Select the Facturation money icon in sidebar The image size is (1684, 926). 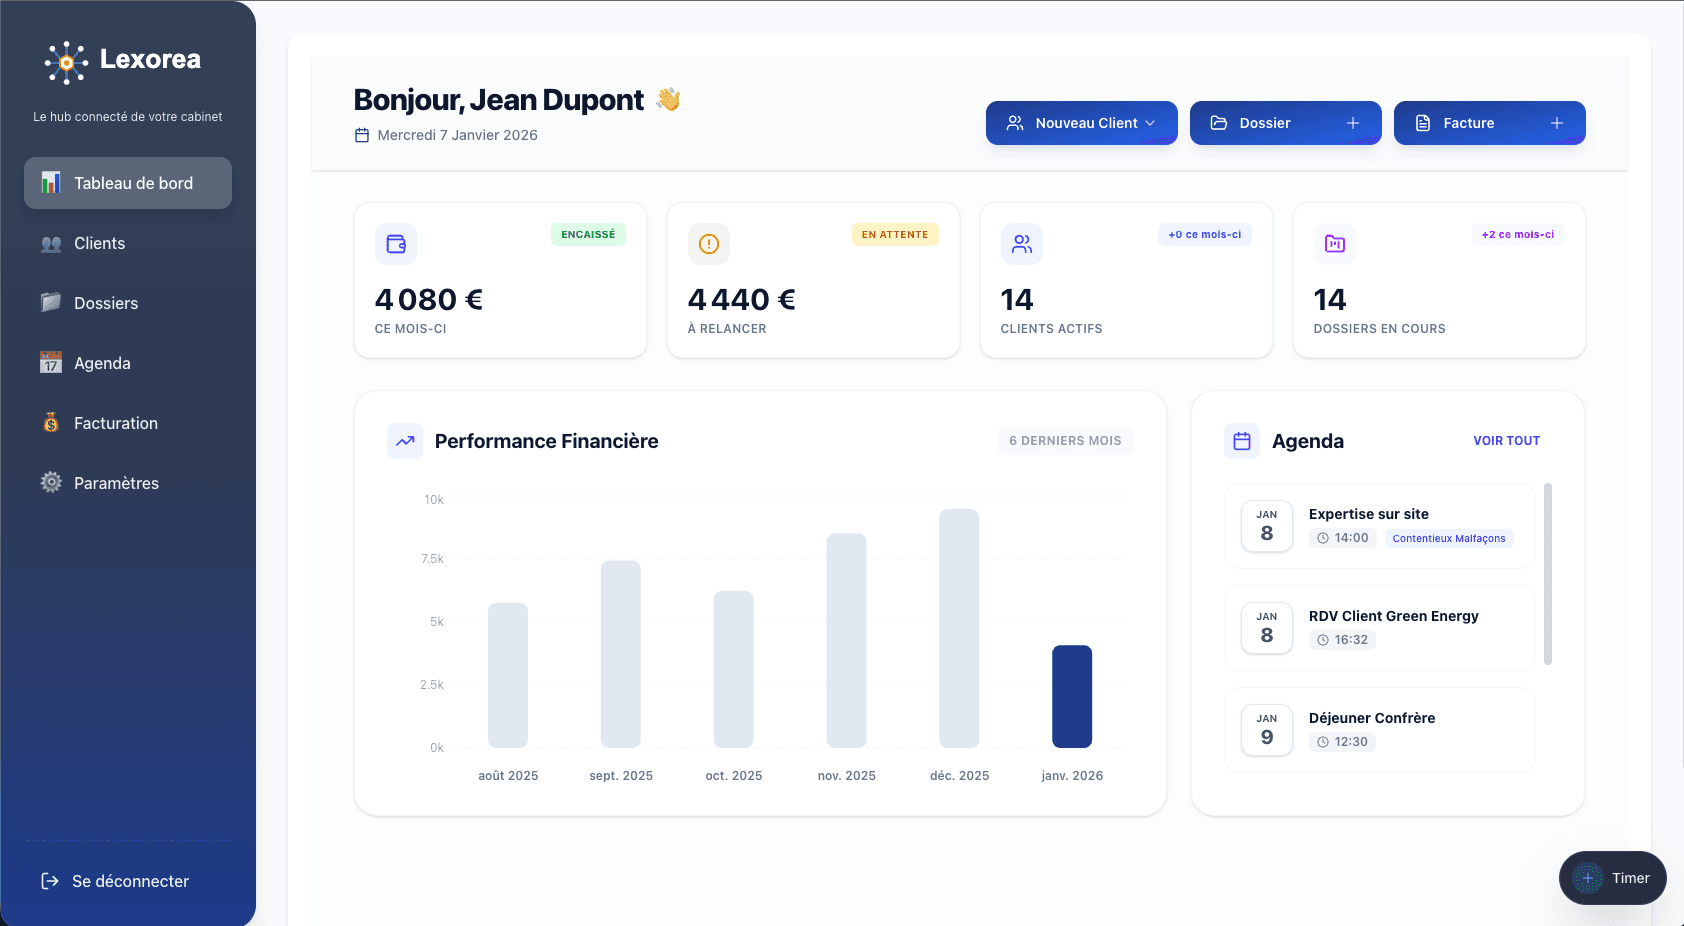pos(51,423)
